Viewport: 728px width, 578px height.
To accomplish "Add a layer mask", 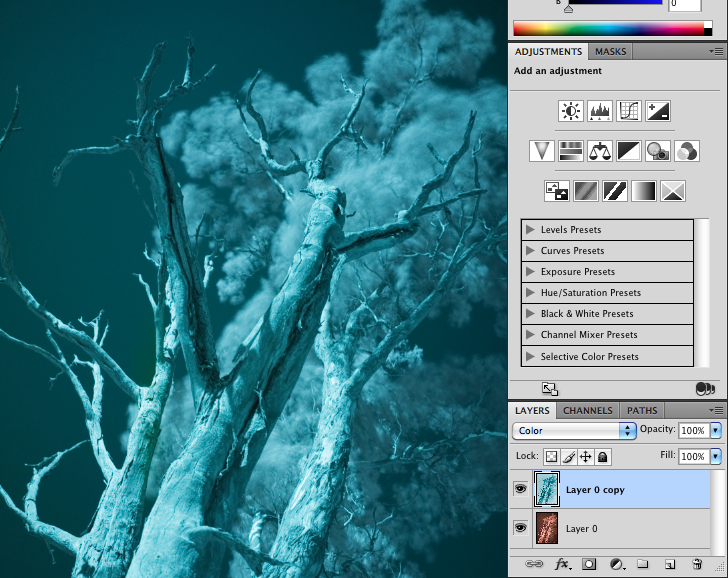I will coord(589,564).
